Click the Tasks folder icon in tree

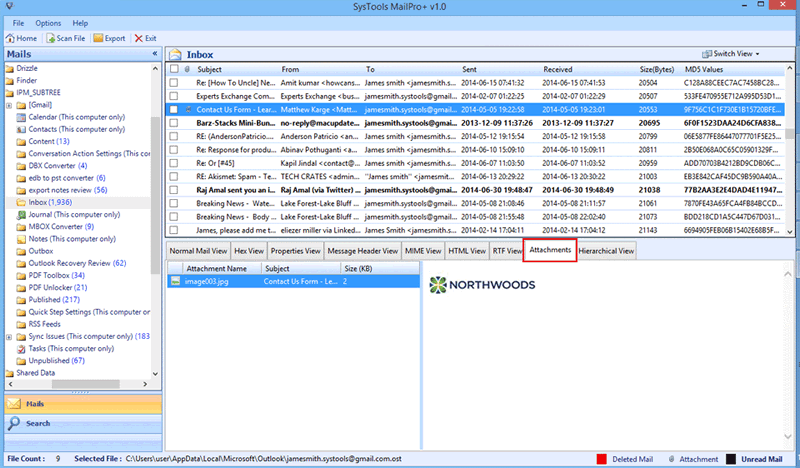tap(21, 349)
